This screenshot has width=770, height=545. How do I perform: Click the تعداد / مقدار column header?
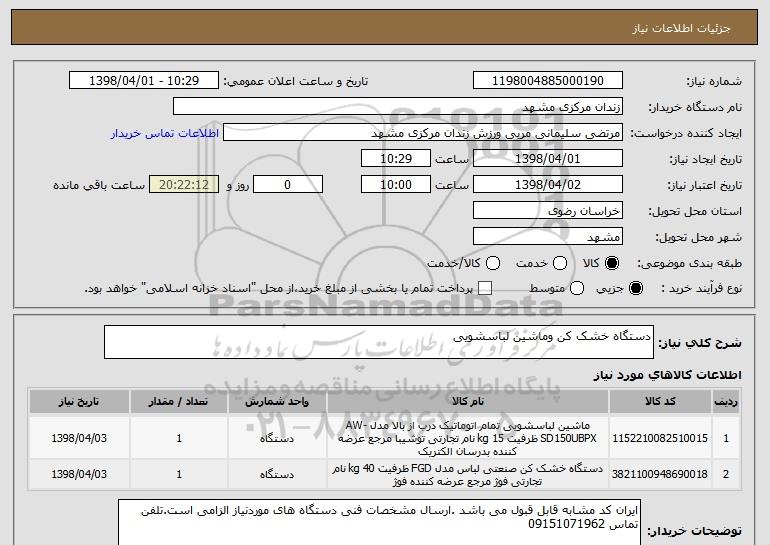point(179,402)
